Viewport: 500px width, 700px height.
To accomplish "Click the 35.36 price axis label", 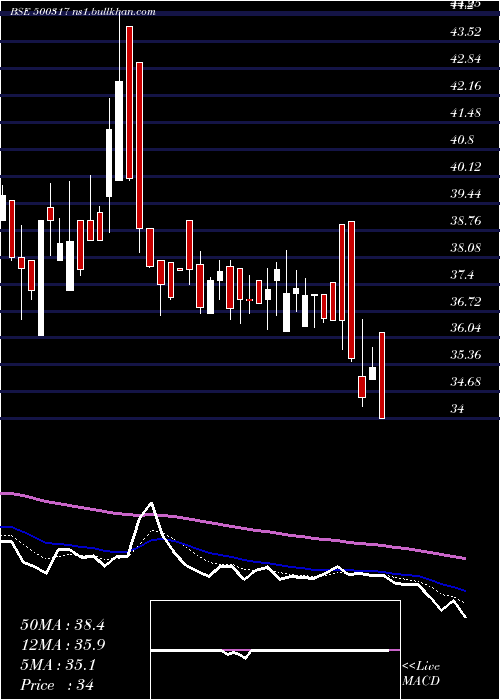I will coord(466,355).
